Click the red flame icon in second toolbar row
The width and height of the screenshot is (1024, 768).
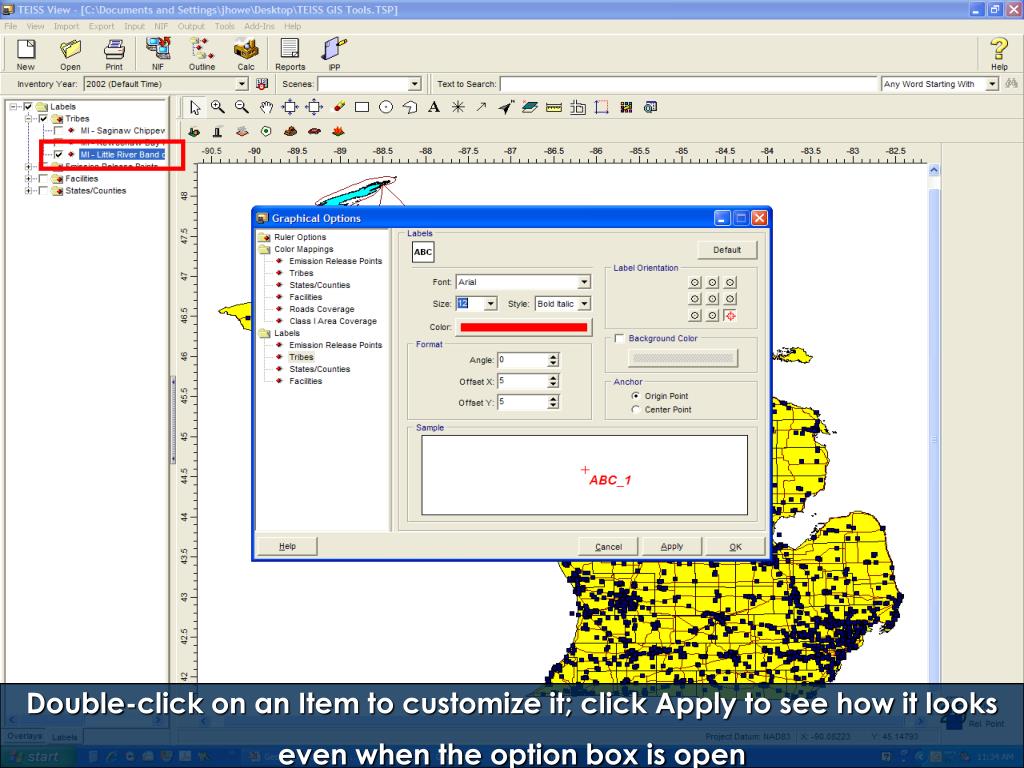coord(338,131)
